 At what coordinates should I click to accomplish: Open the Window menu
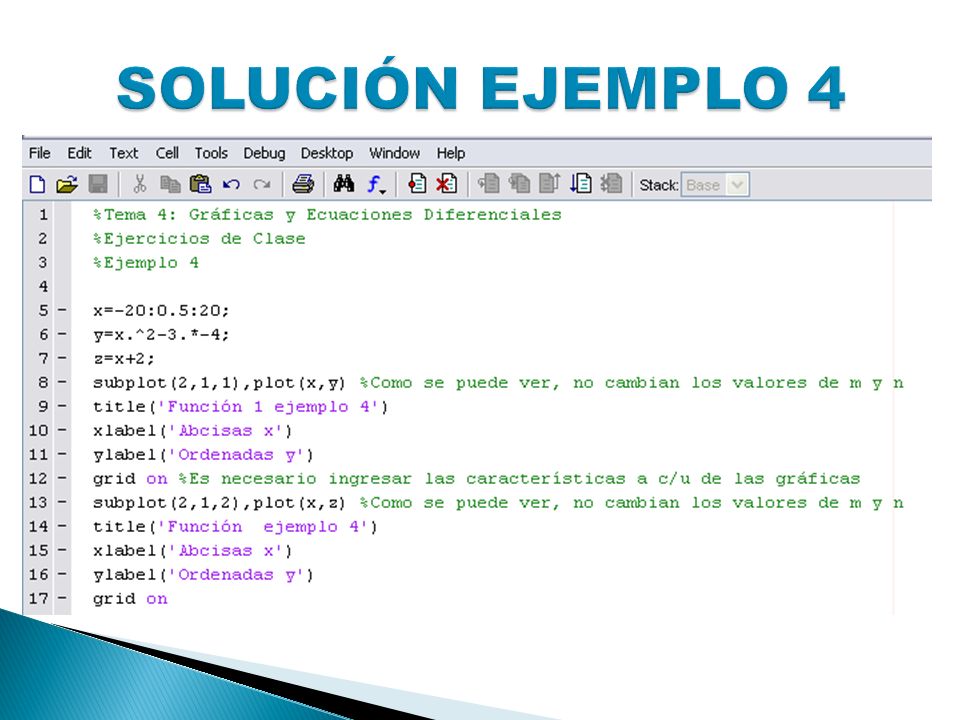394,153
